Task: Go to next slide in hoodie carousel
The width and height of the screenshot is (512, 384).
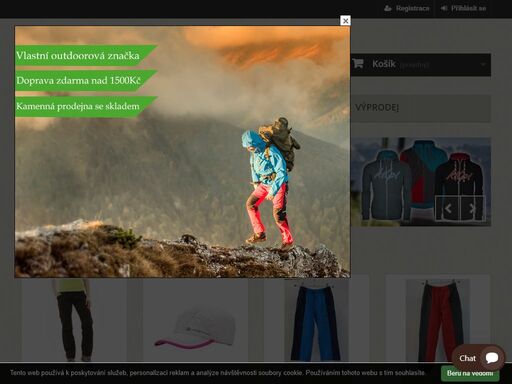Action: [472, 208]
